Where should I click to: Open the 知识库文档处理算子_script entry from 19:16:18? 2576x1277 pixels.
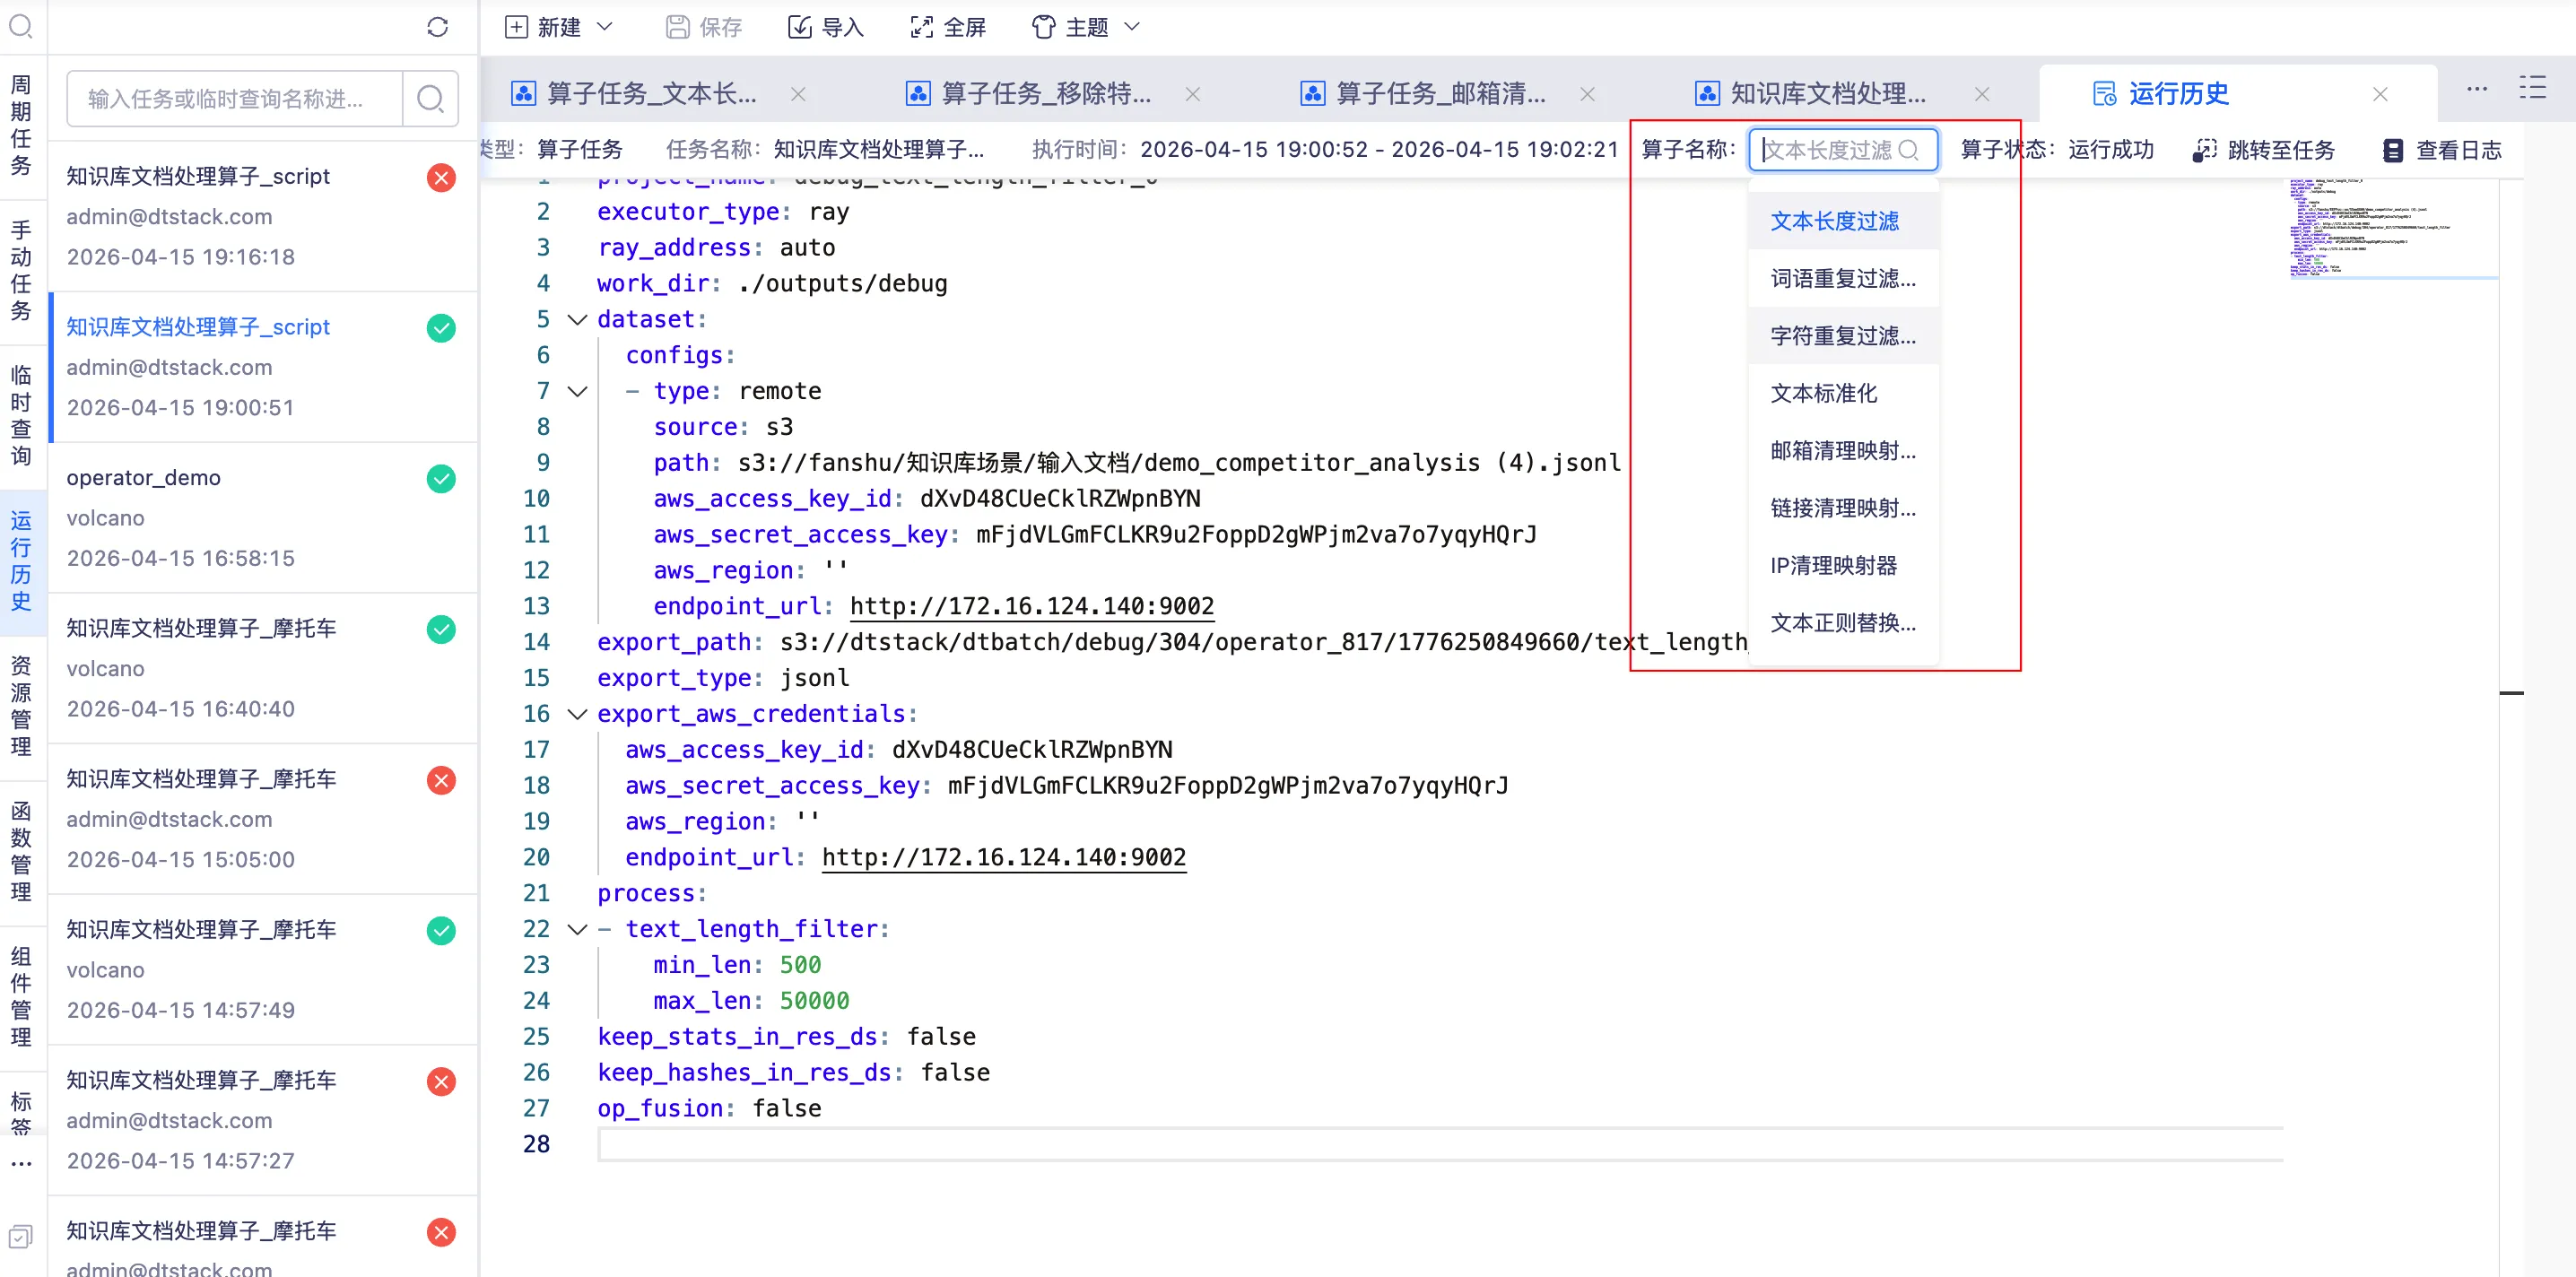262,217
